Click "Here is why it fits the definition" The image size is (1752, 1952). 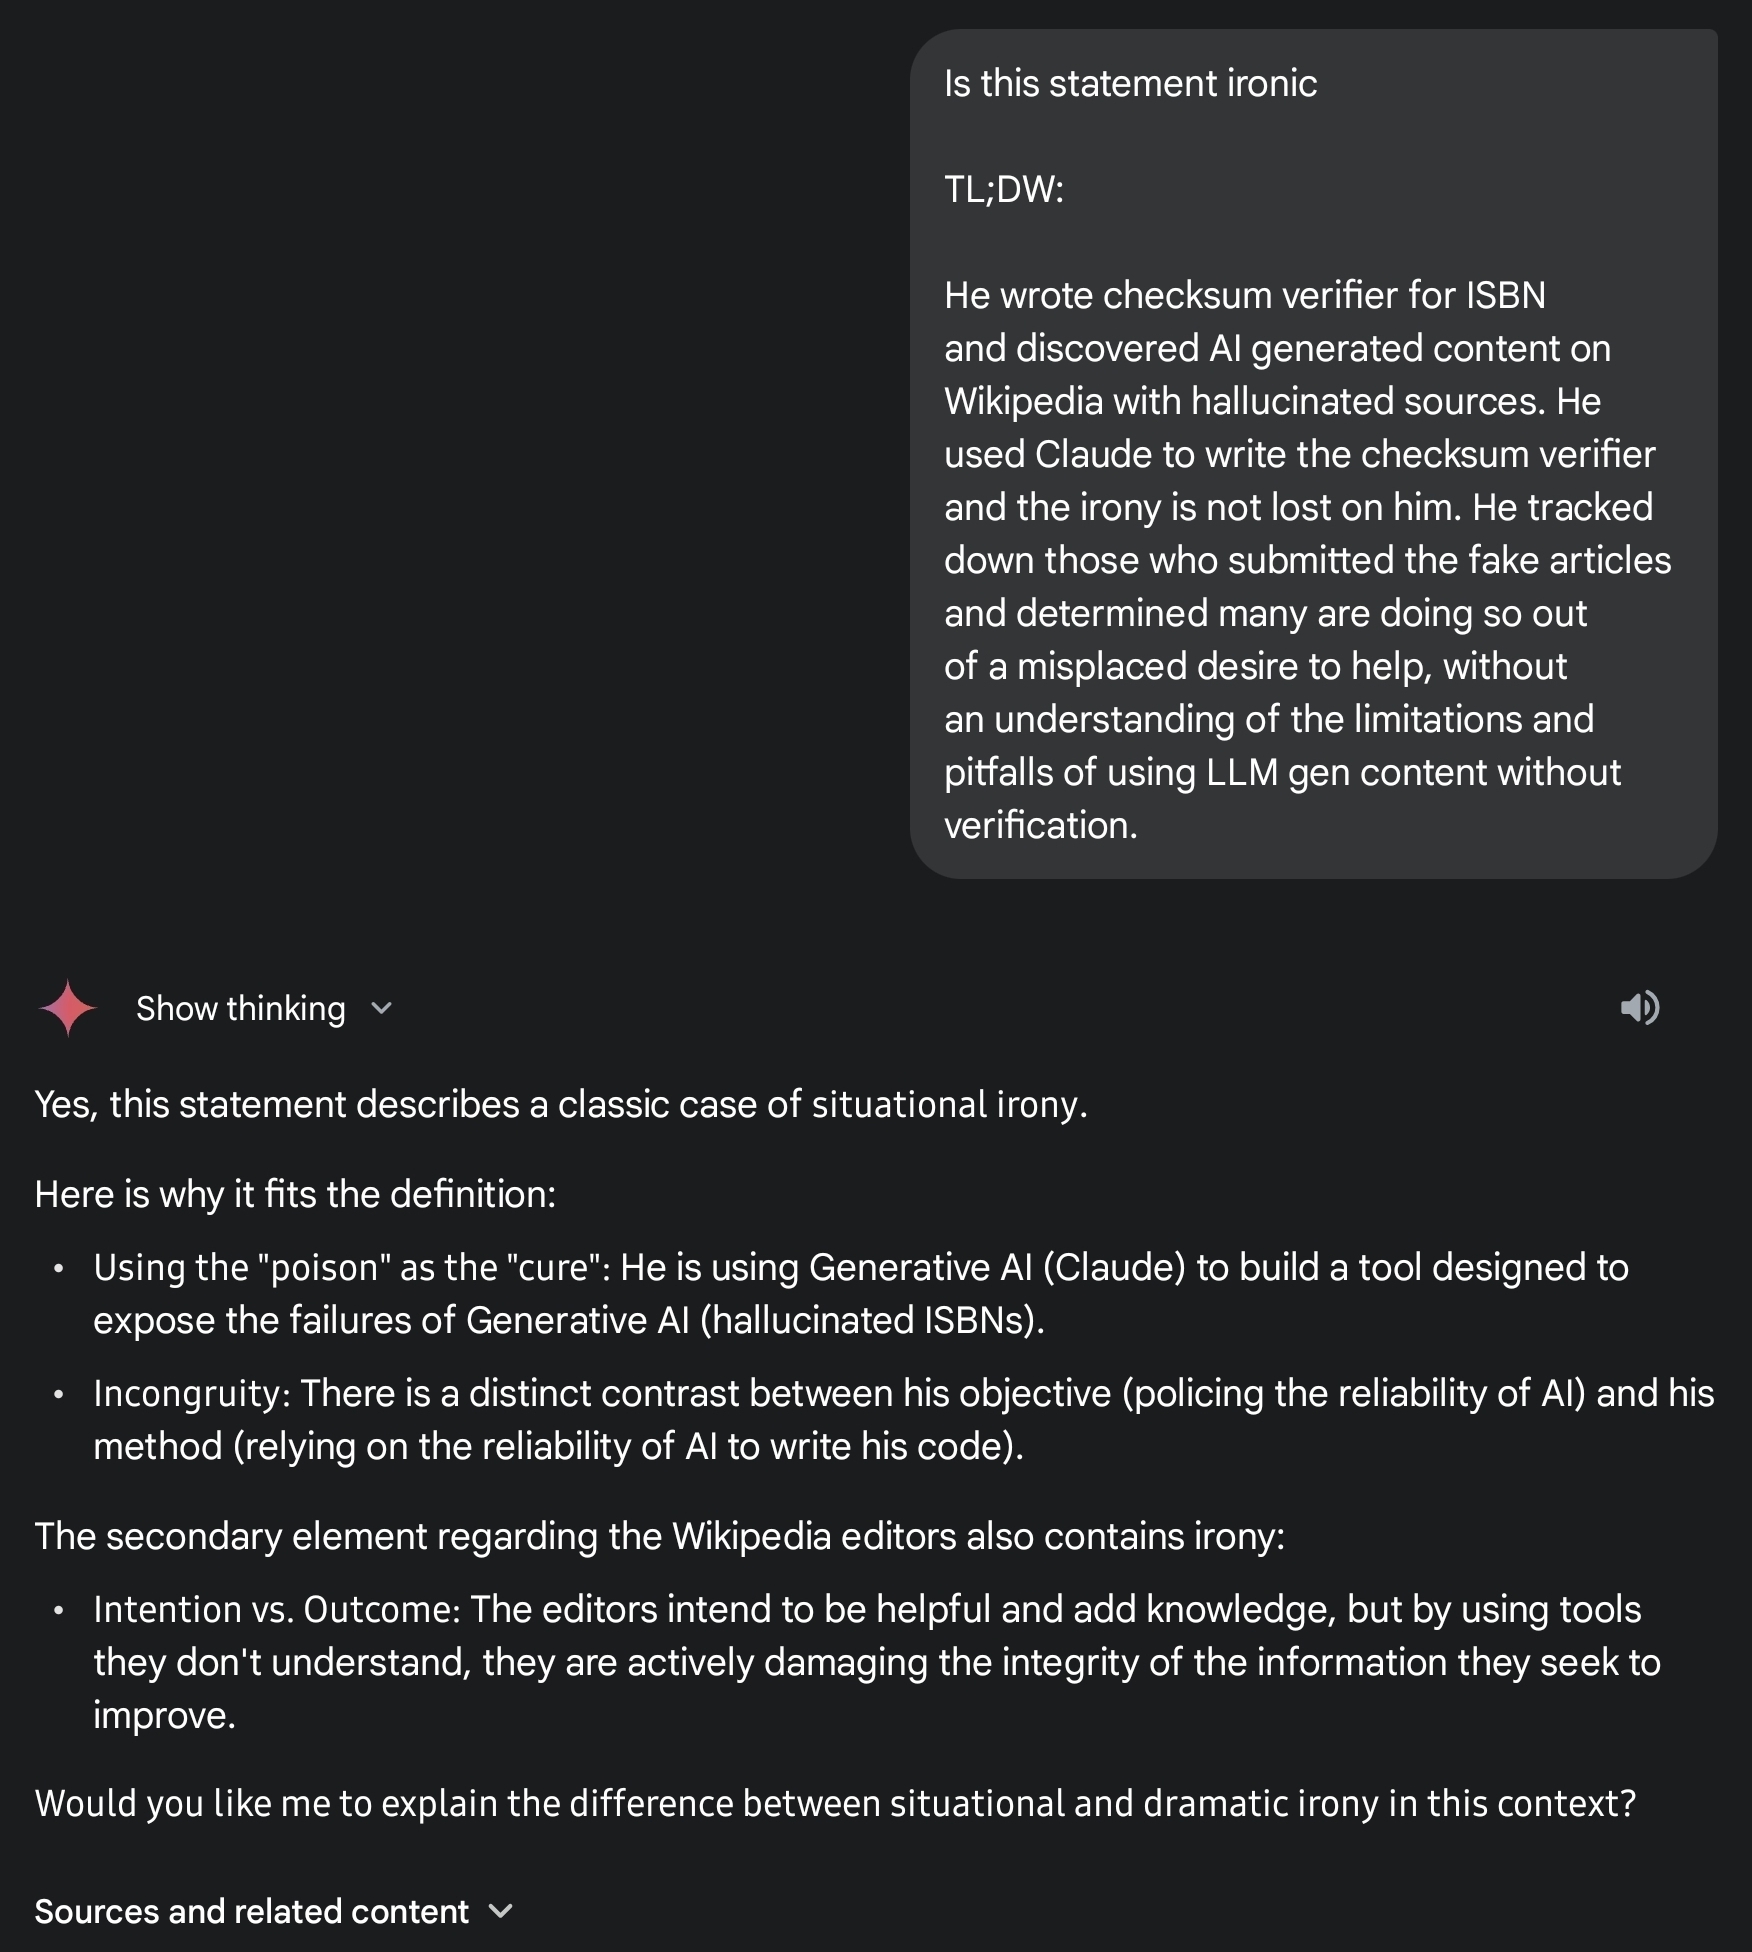point(295,1194)
